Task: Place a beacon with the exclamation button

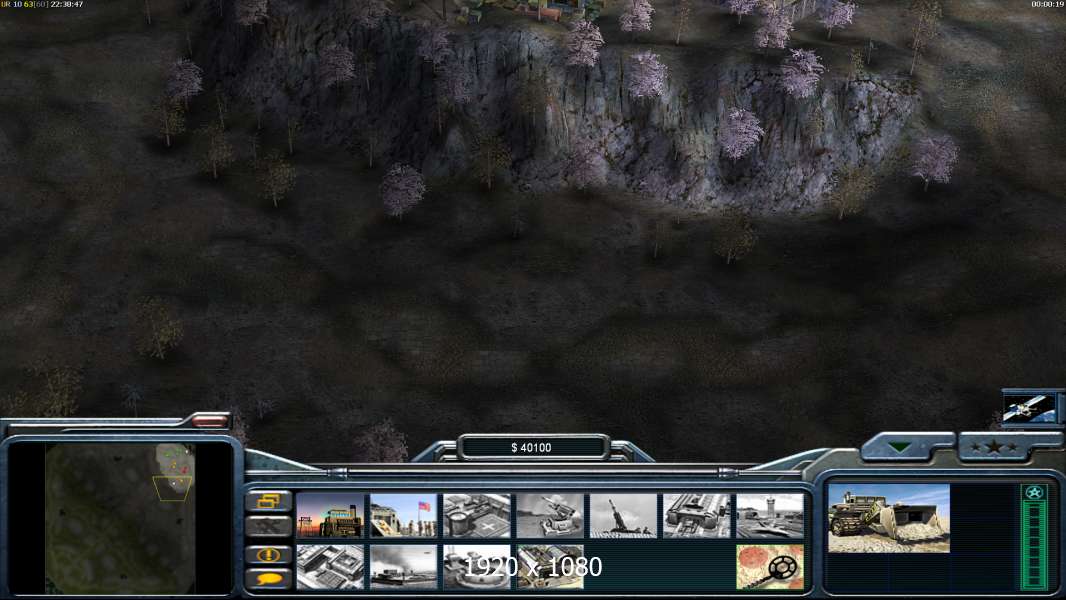Action: point(269,554)
